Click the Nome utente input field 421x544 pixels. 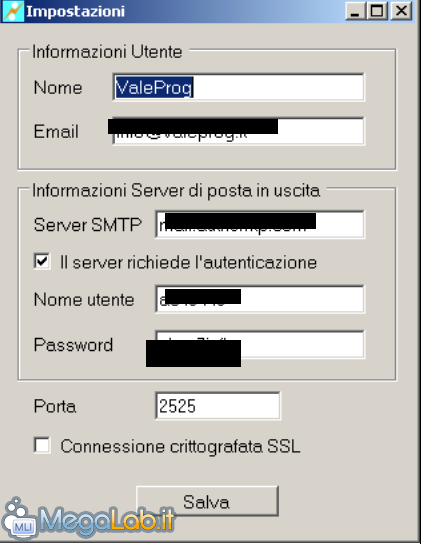click(260, 299)
